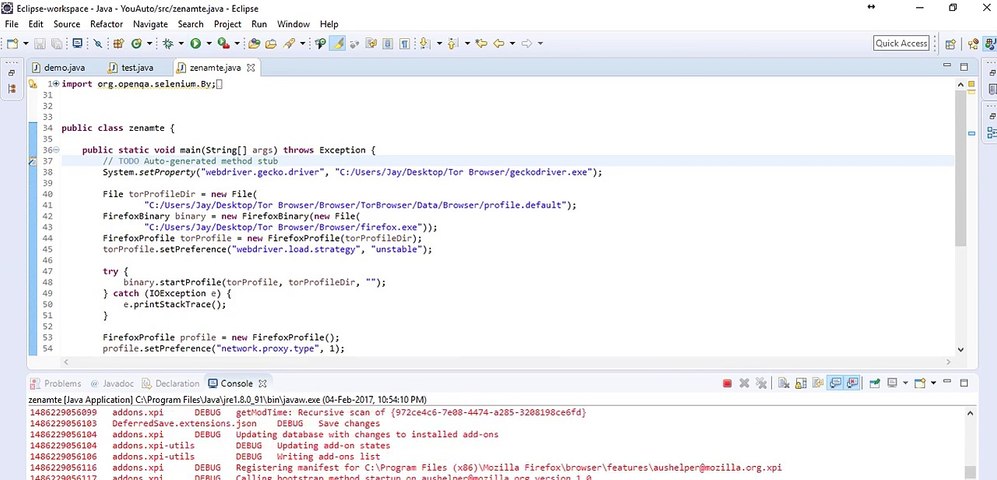Click the Save icon in toolbar

39,43
